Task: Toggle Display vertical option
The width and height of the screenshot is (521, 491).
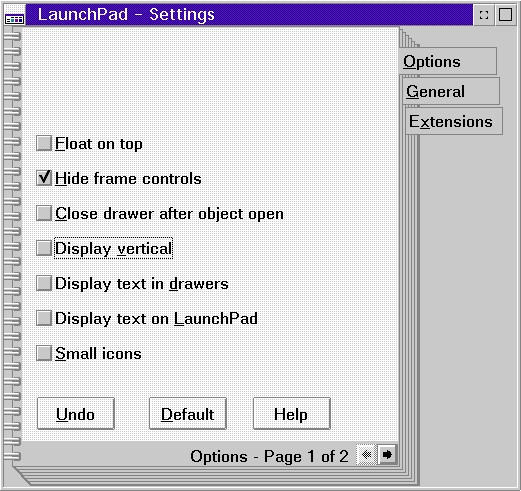Action: click(x=44, y=248)
